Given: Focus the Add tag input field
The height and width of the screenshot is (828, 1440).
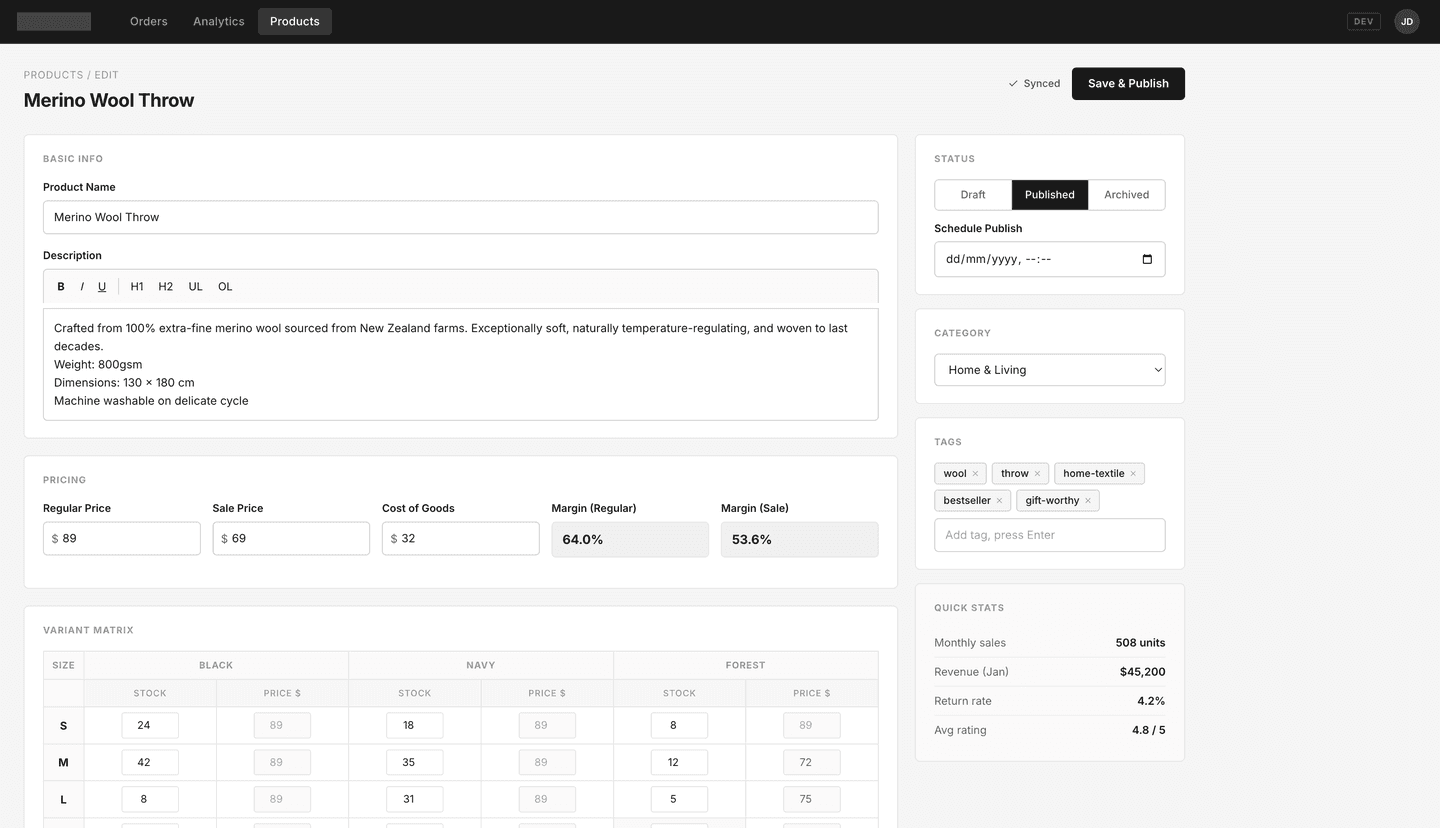Looking at the screenshot, I should tap(1049, 535).
